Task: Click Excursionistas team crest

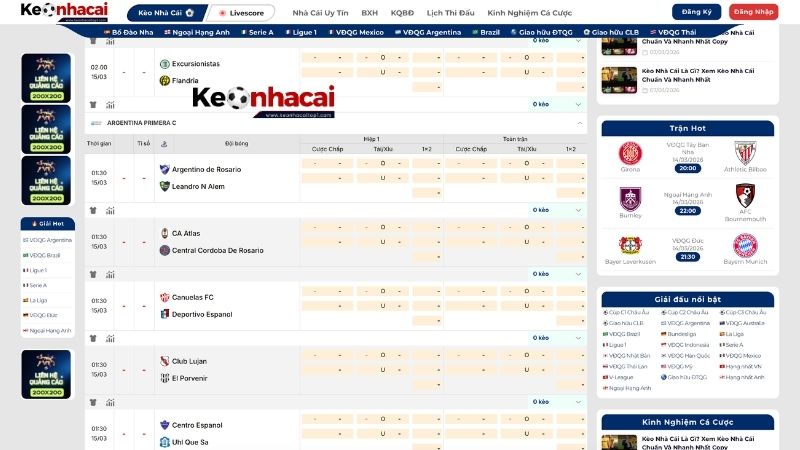Action: click(164, 64)
